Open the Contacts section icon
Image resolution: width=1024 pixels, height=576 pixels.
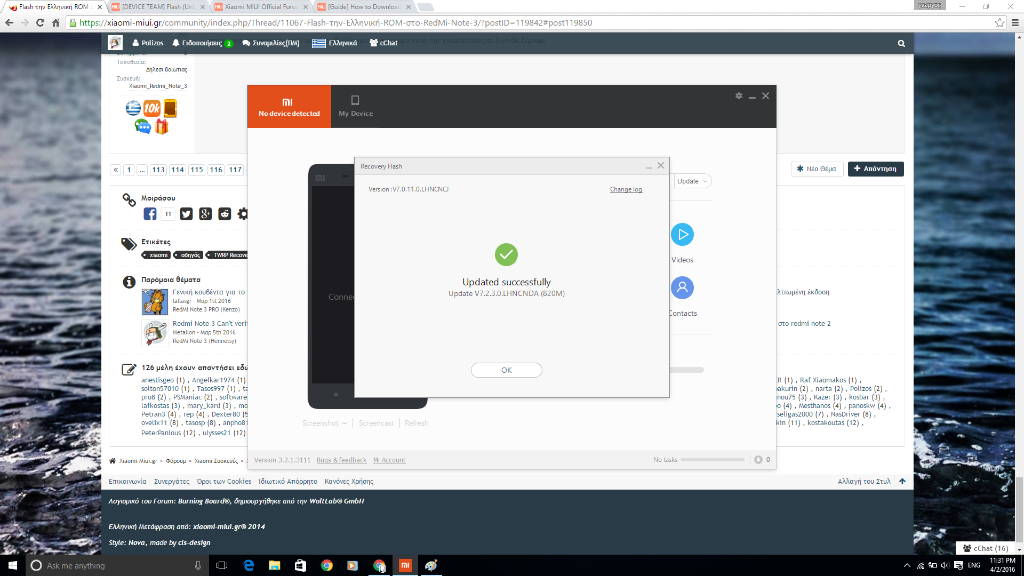pos(682,288)
